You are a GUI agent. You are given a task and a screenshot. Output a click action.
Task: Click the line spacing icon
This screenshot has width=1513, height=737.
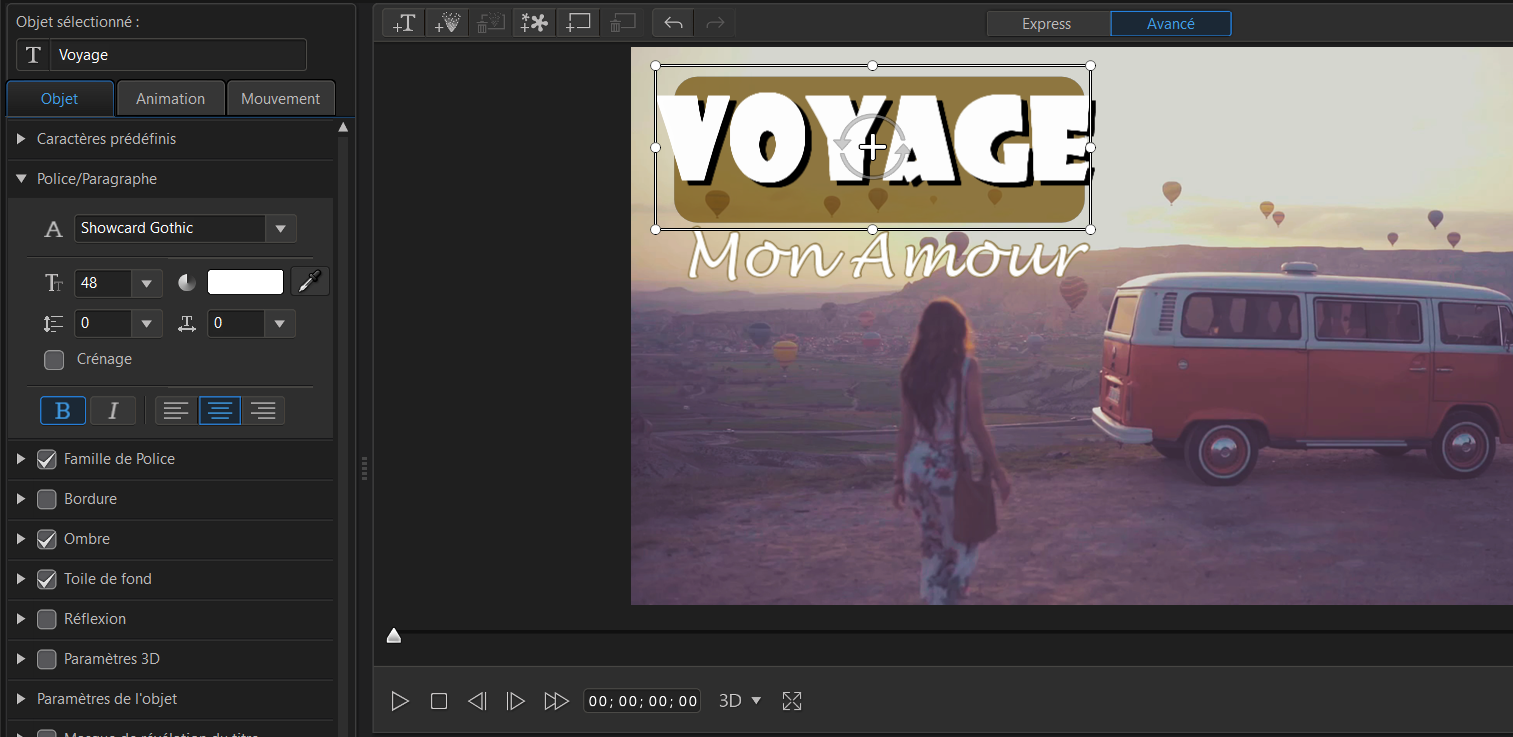point(54,323)
